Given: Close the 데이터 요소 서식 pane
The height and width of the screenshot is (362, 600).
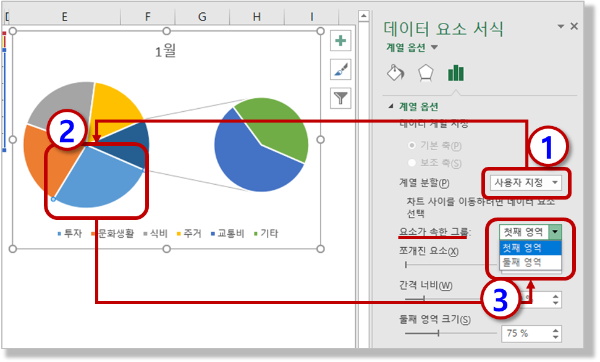Looking at the screenshot, I should click(574, 26).
